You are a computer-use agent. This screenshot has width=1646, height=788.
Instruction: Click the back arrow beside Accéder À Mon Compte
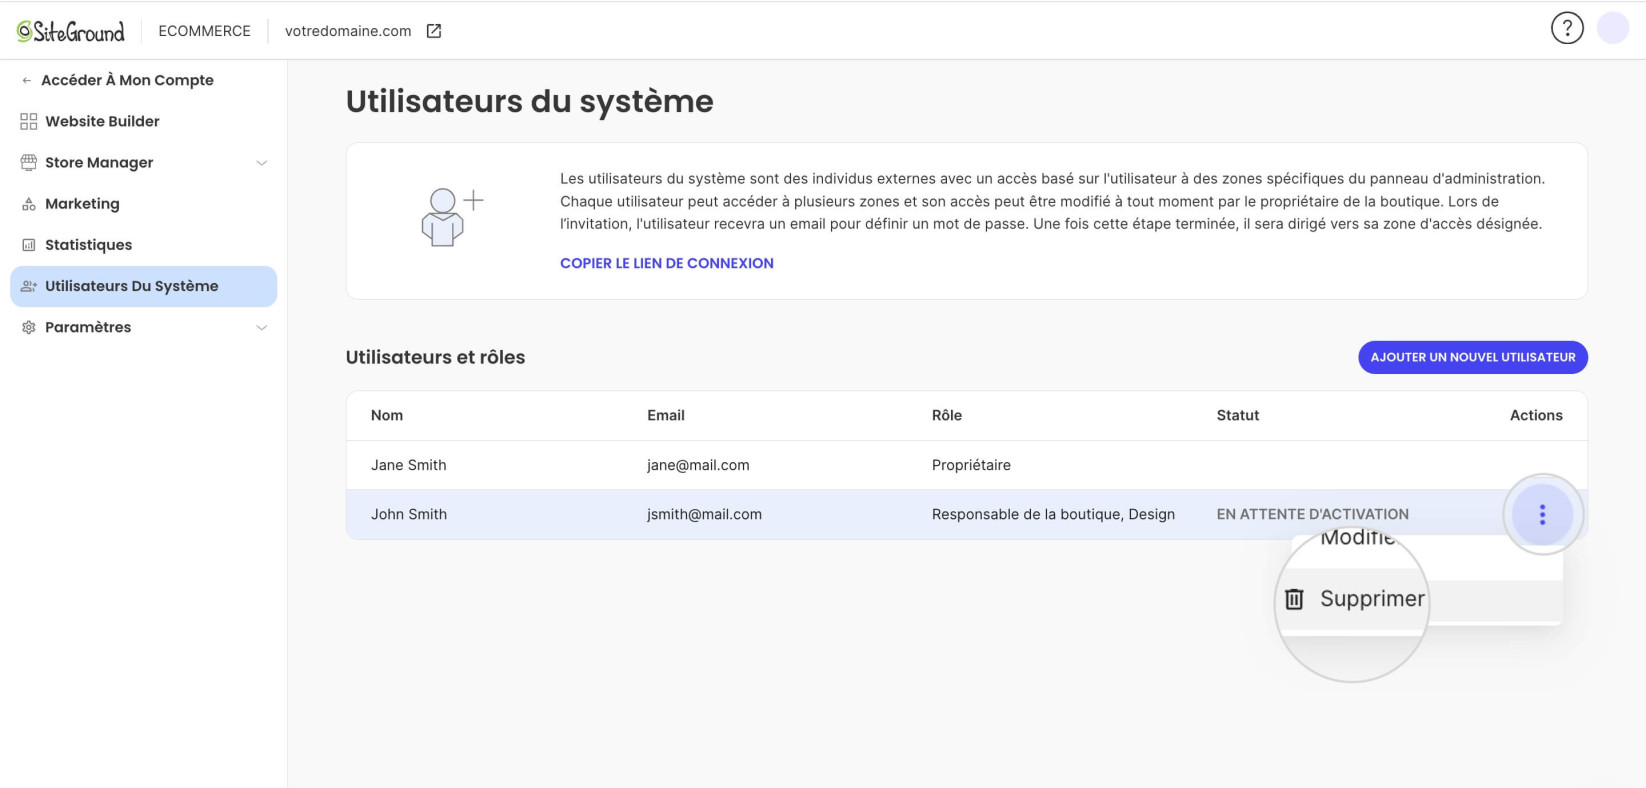[x=26, y=80]
